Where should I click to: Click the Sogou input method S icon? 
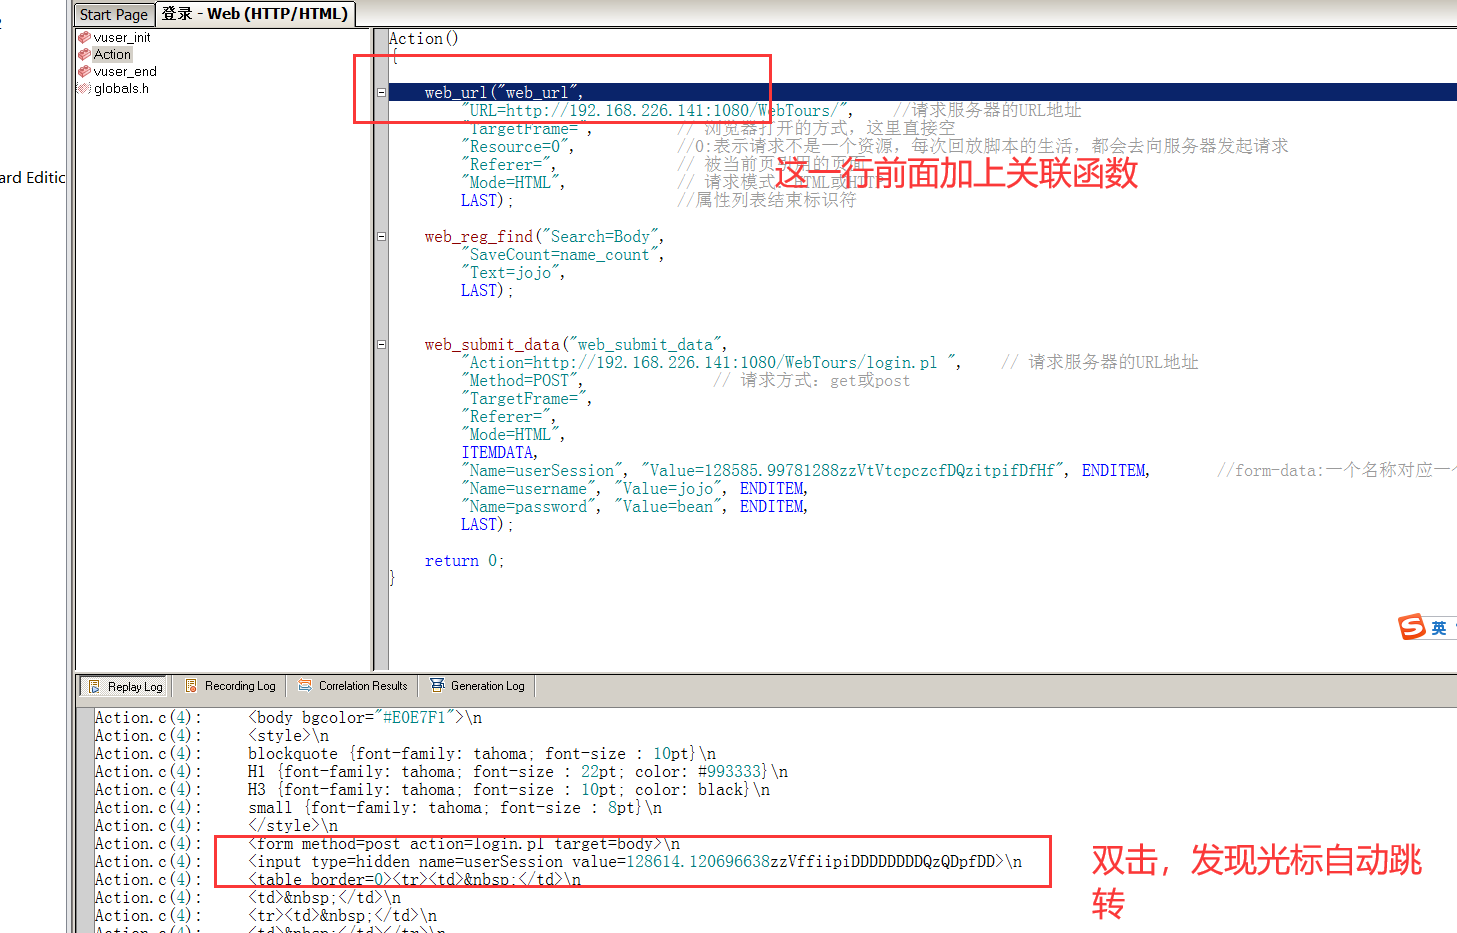pyautogui.click(x=1412, y=627)
